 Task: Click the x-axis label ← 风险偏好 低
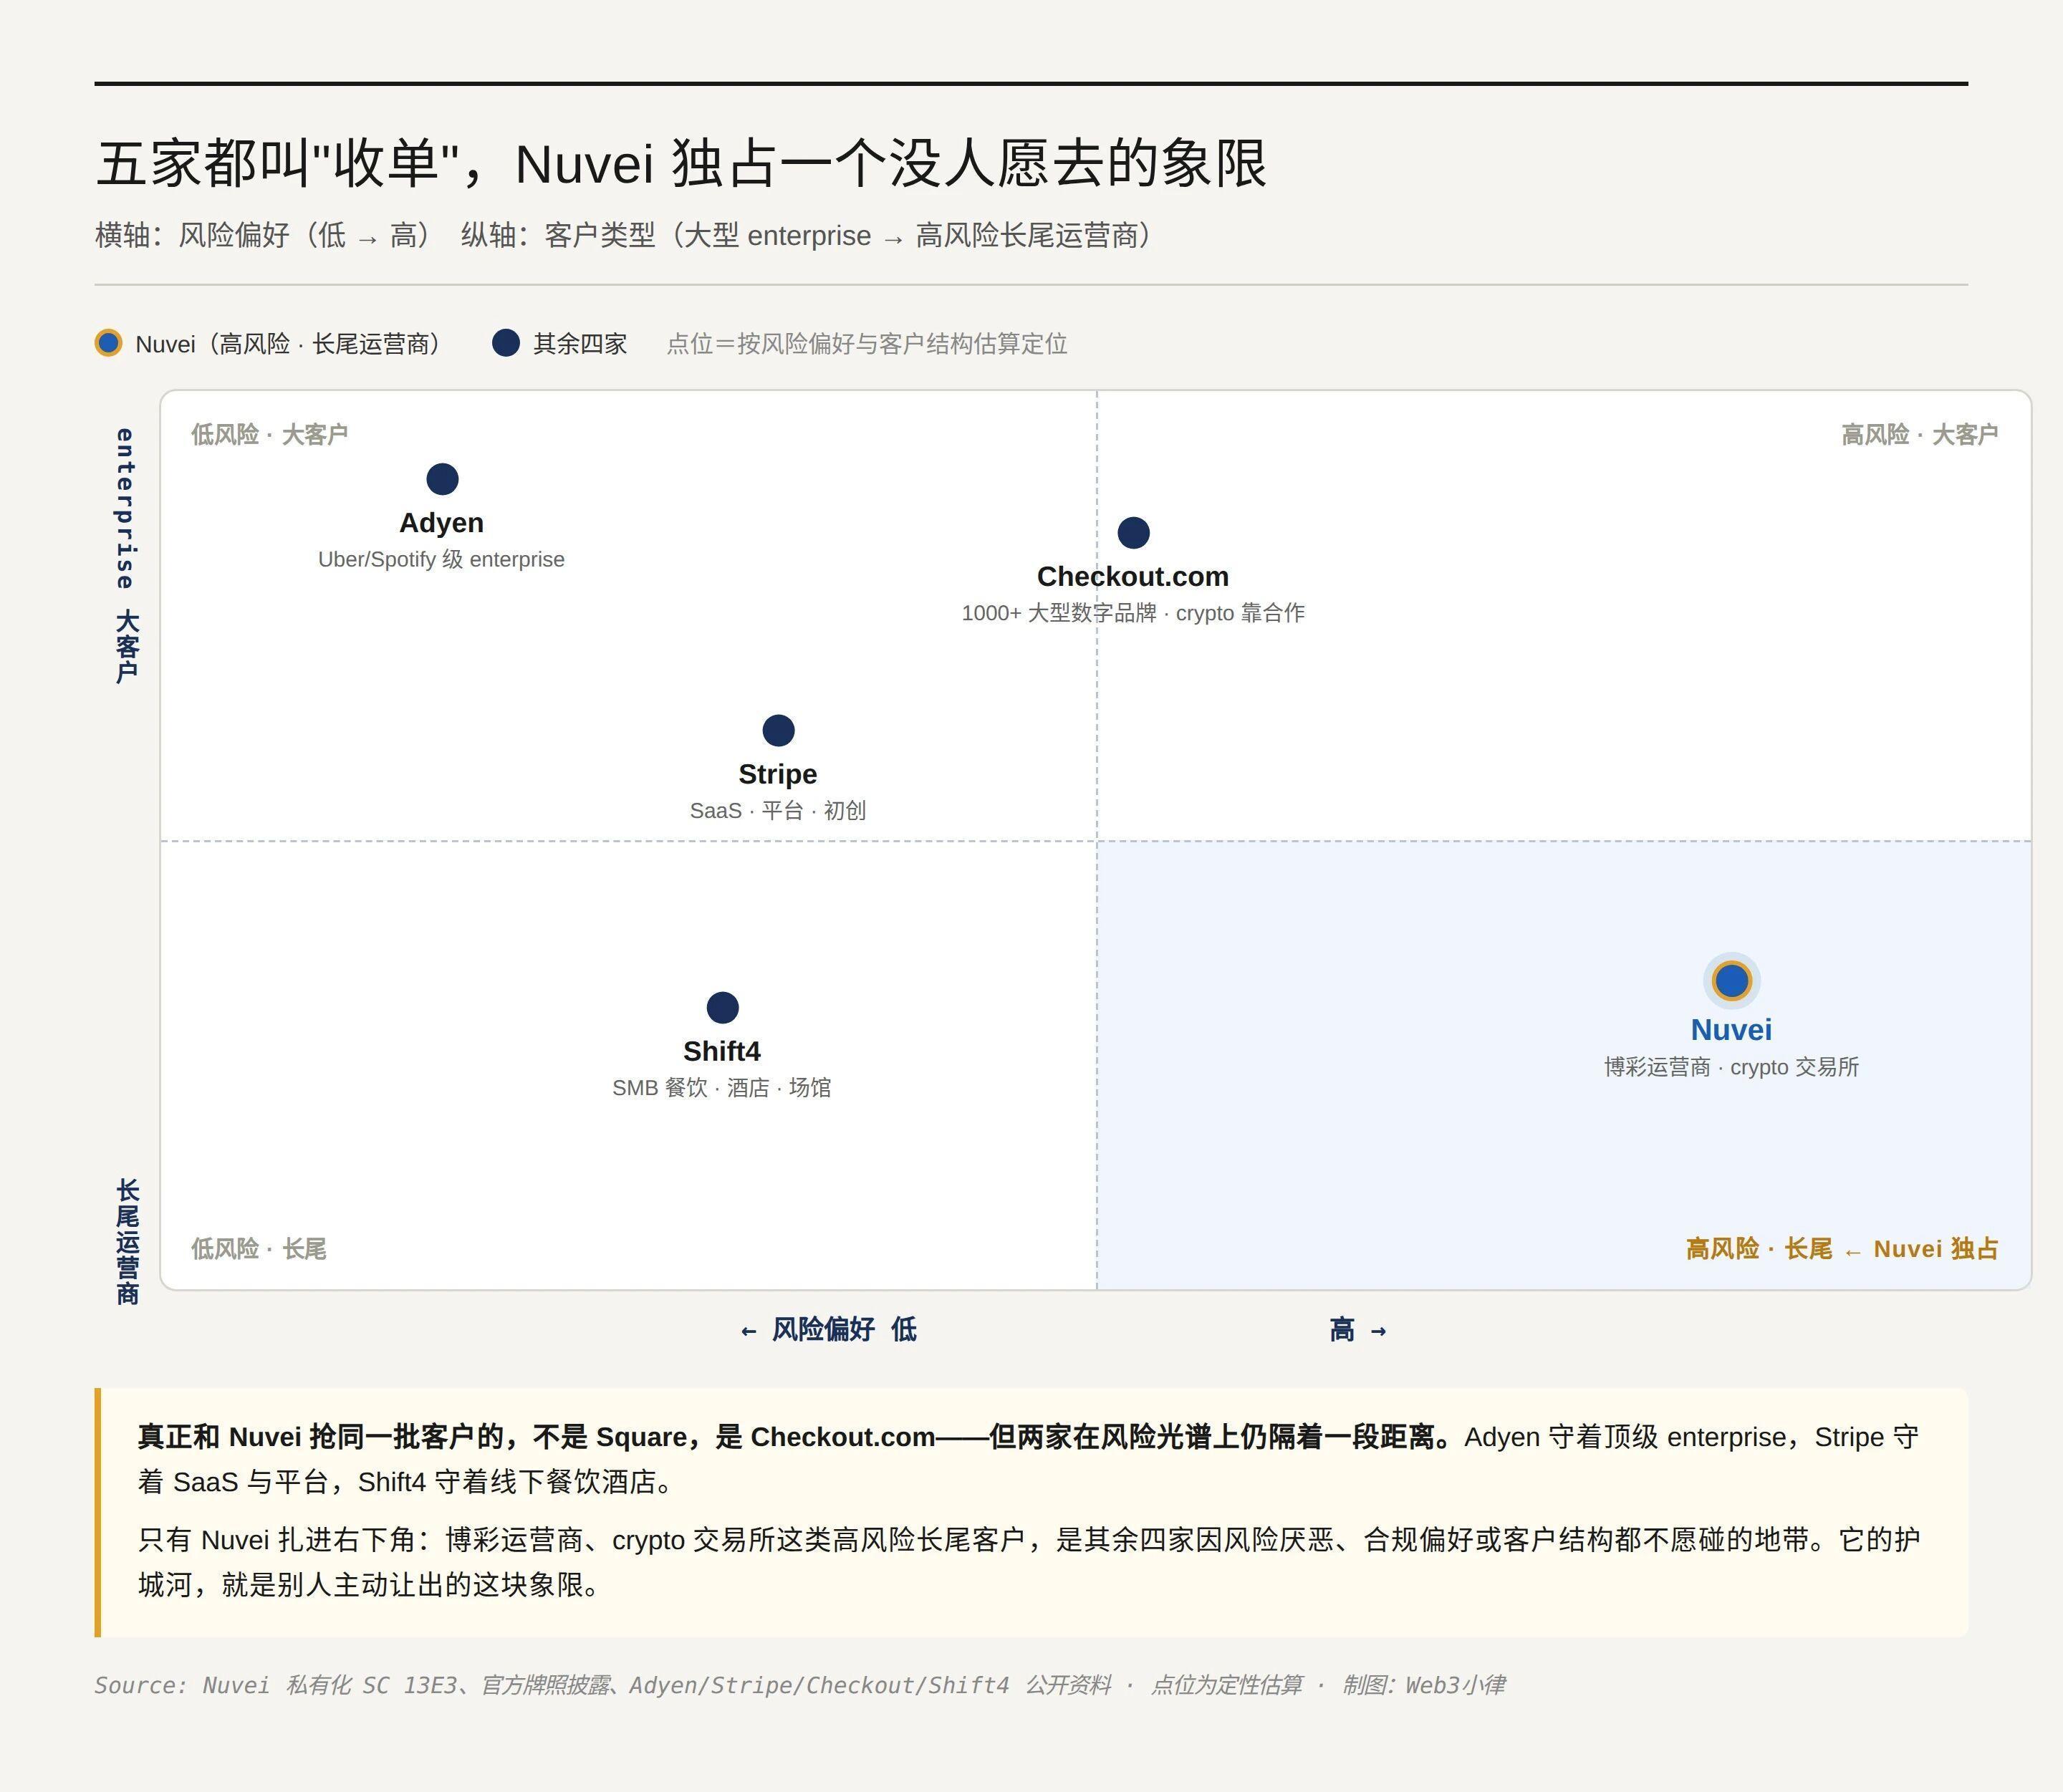828,1329
